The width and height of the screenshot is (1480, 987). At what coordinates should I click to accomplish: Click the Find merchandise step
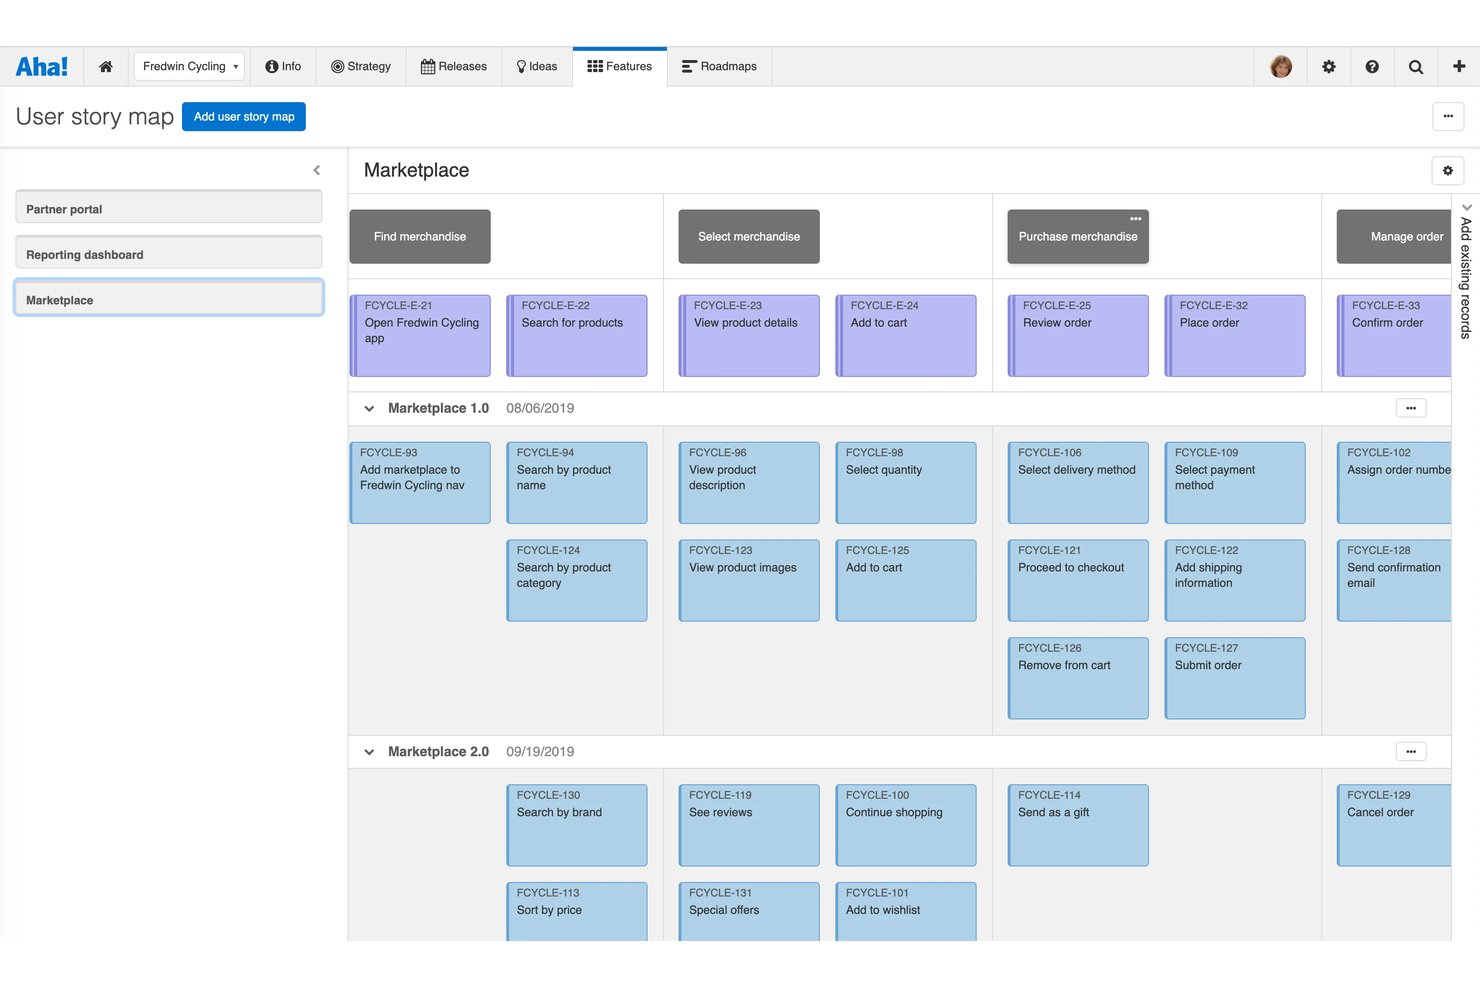420,237
